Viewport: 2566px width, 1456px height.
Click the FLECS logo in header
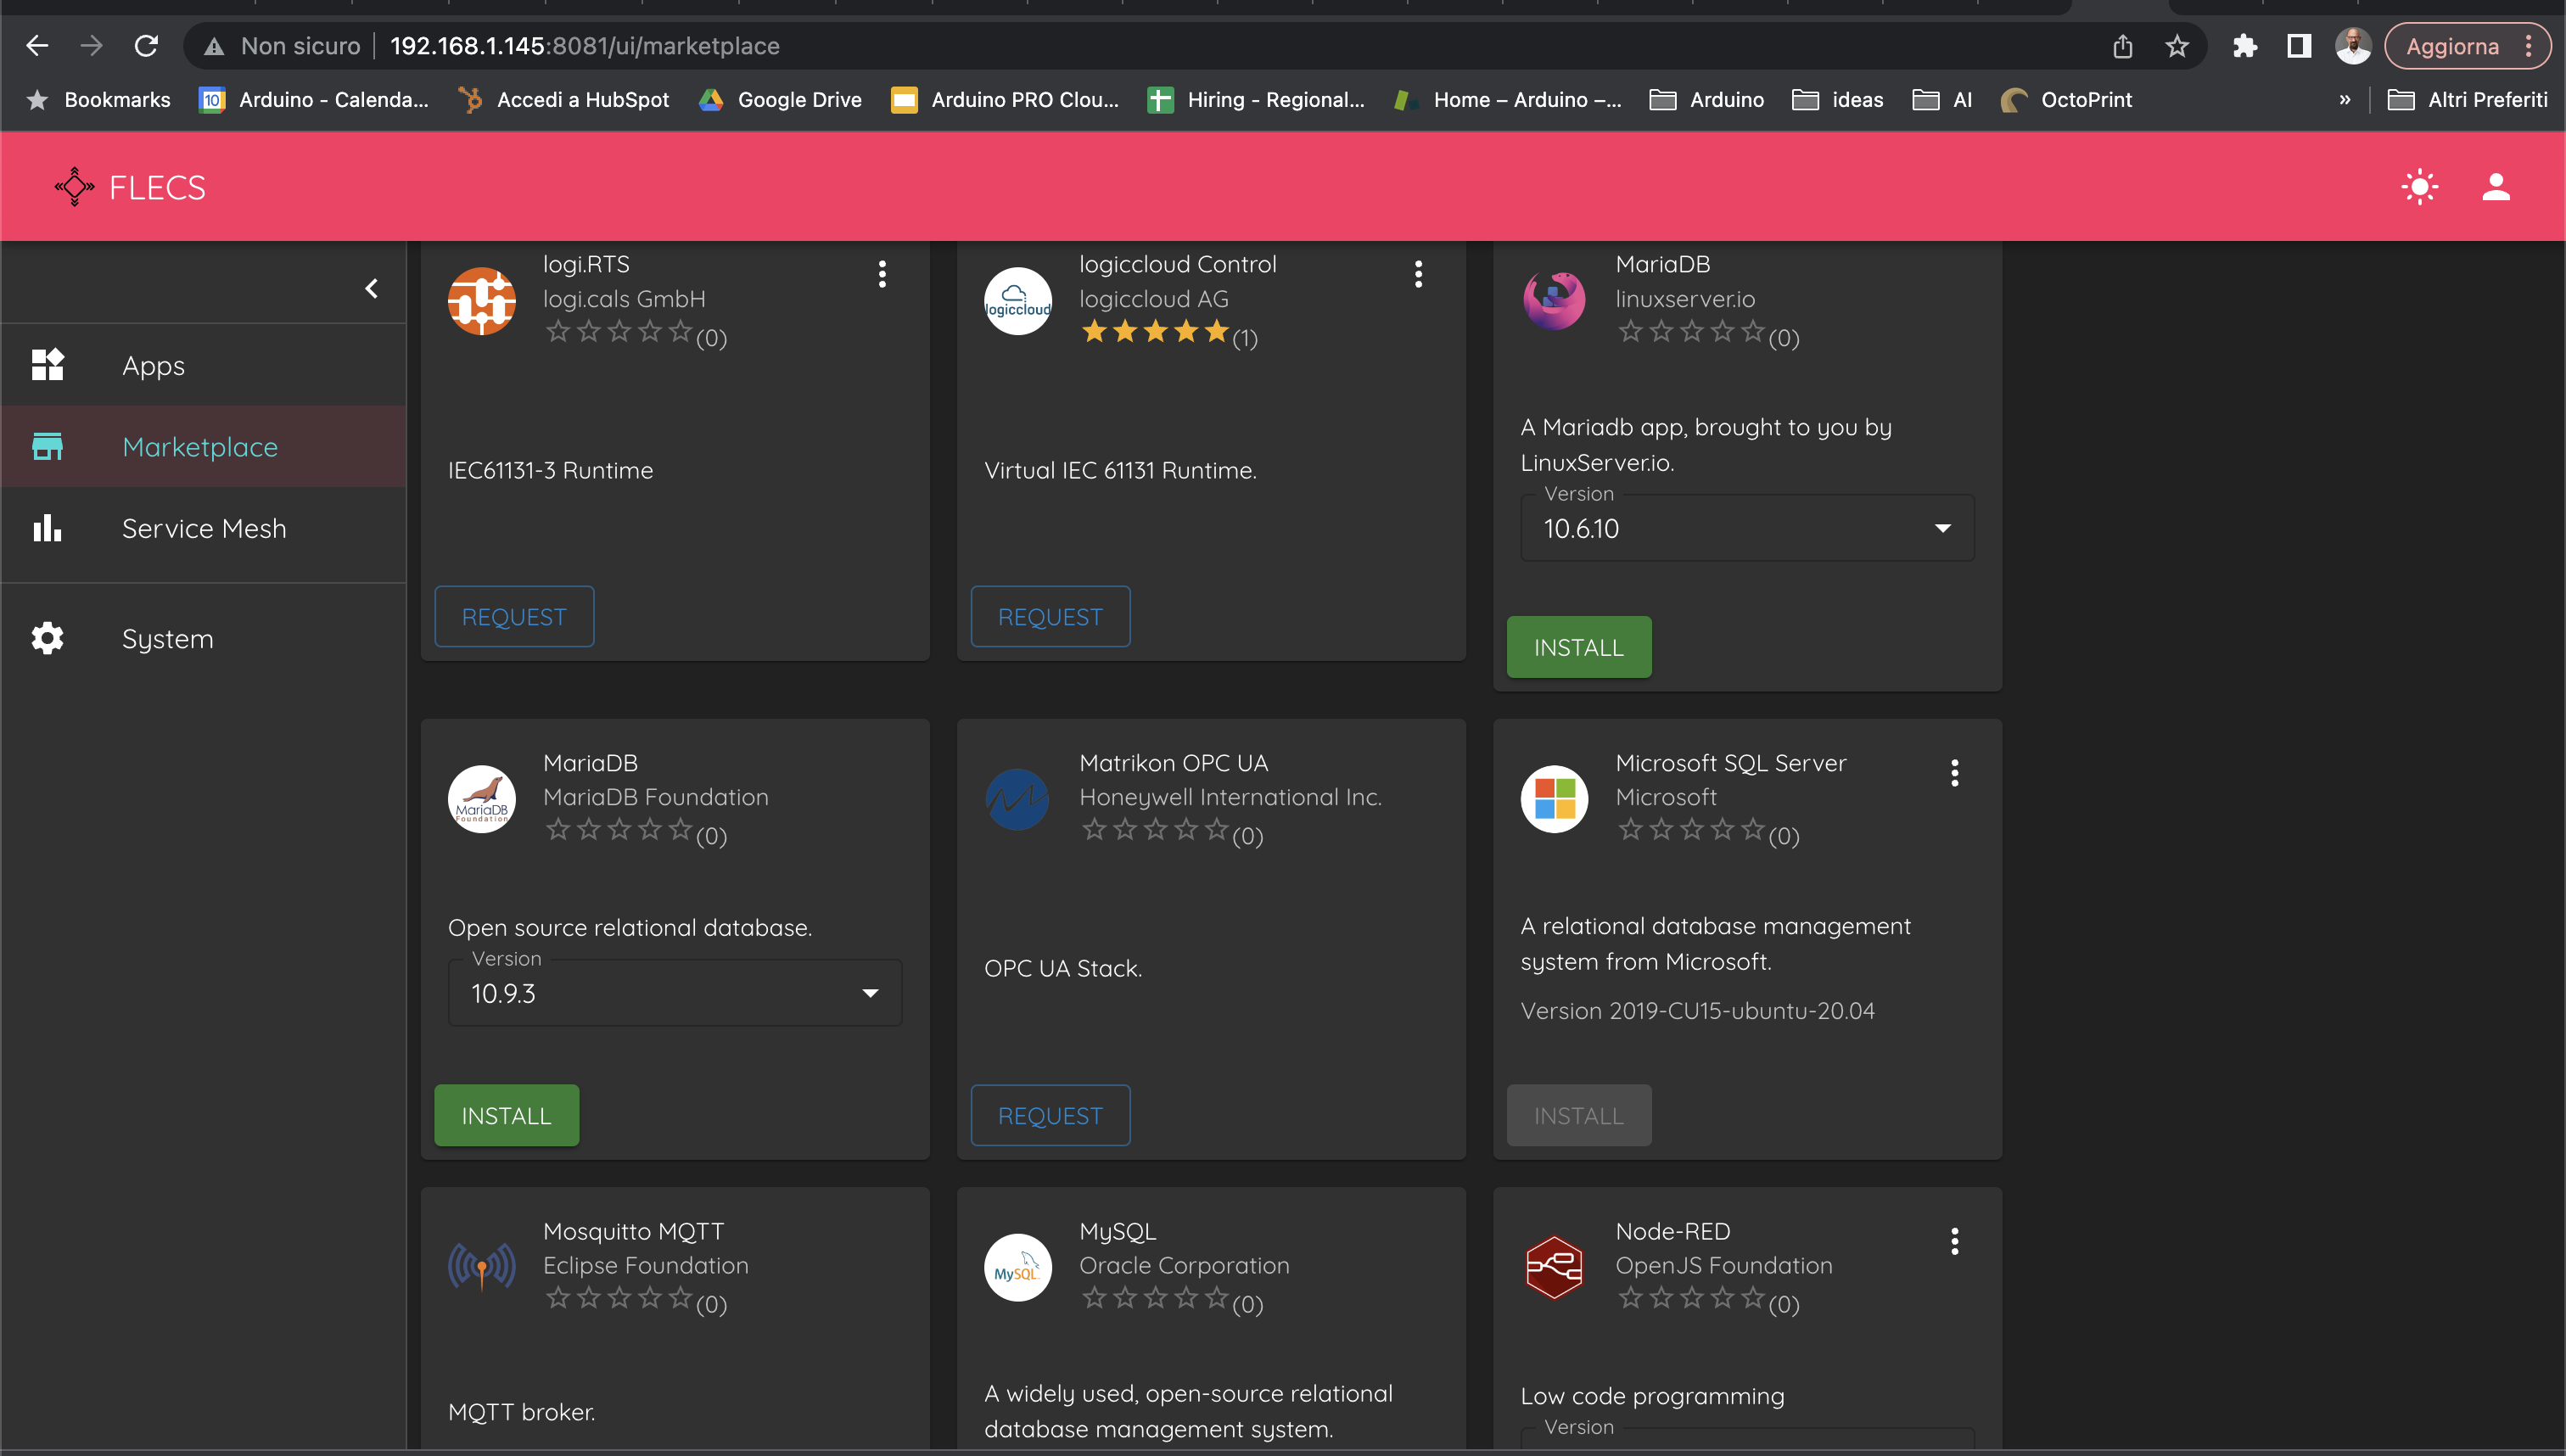pyautogui.click(x=130, y=187)
